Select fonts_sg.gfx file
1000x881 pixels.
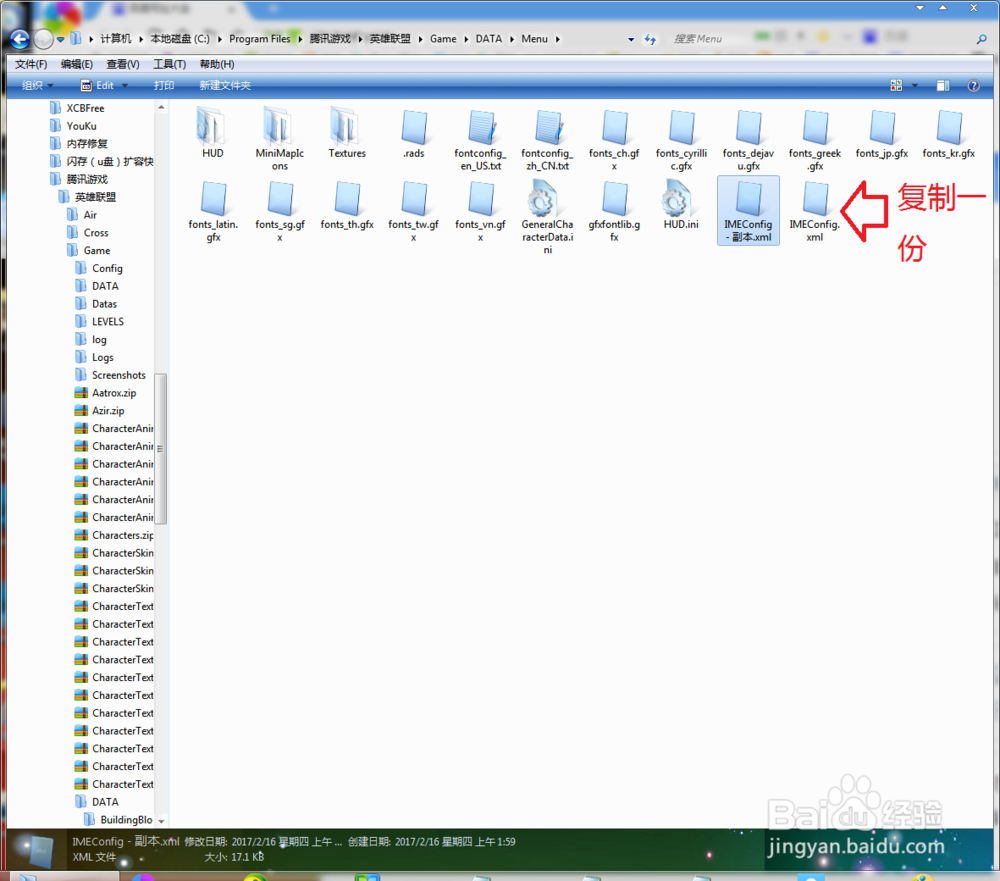(279, 211)
